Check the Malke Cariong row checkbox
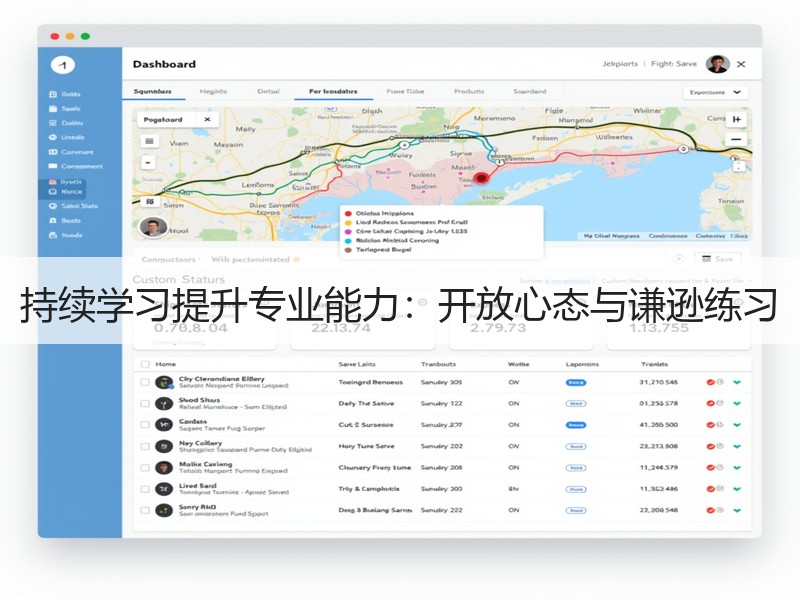The height and width of the screenshot is (600, 800). (x=145, y=468)
